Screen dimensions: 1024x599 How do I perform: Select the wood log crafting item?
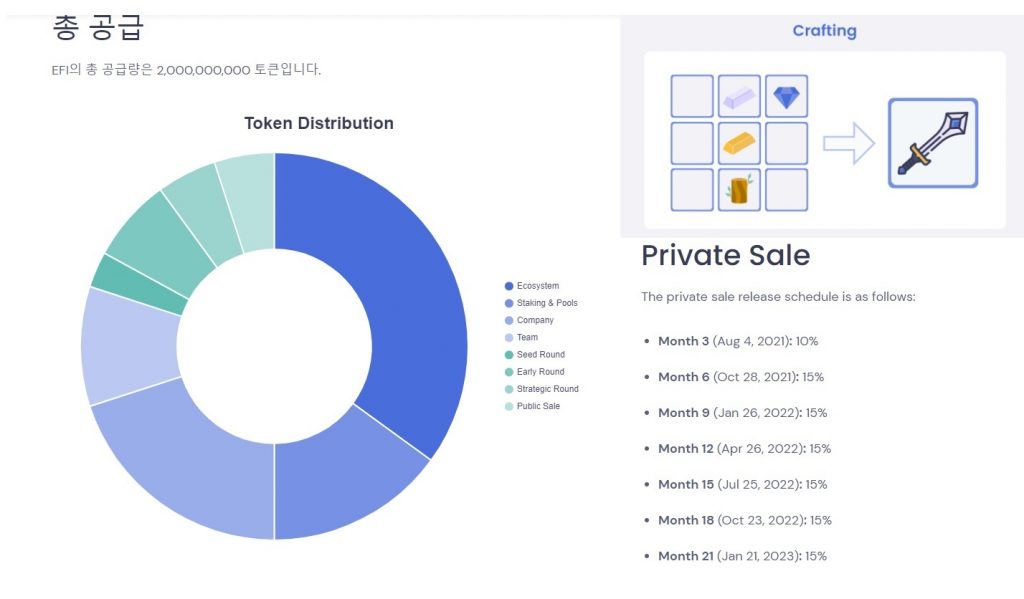pyautogui.click(x=739, y=189)
